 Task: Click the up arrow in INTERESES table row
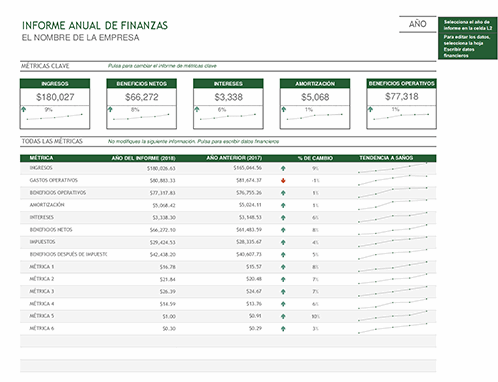(x=283, y=218)
